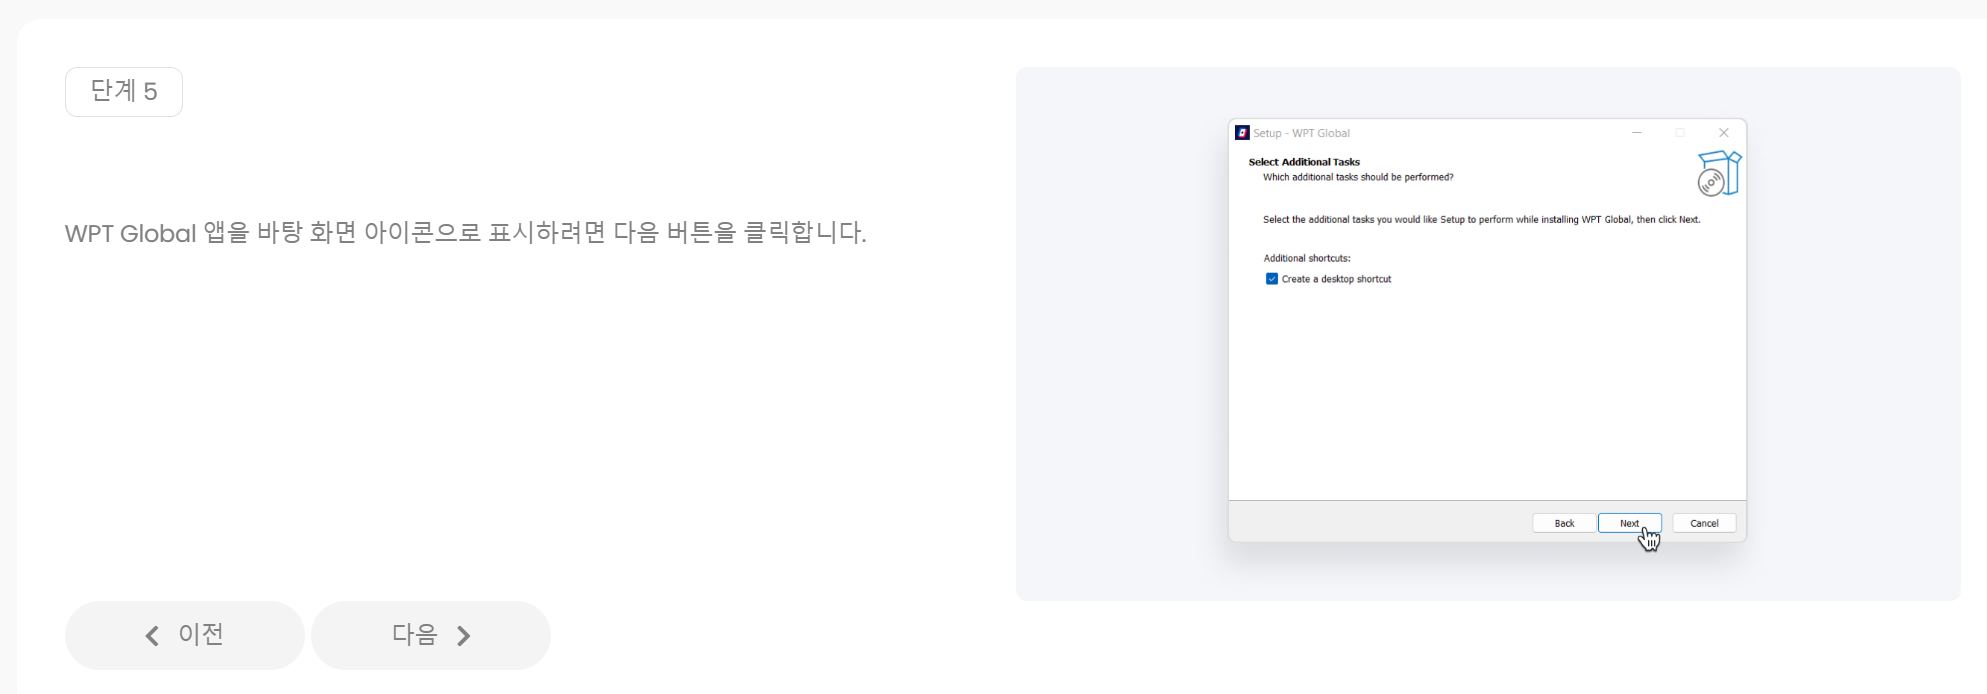Go back with the 이전 button

185,635
